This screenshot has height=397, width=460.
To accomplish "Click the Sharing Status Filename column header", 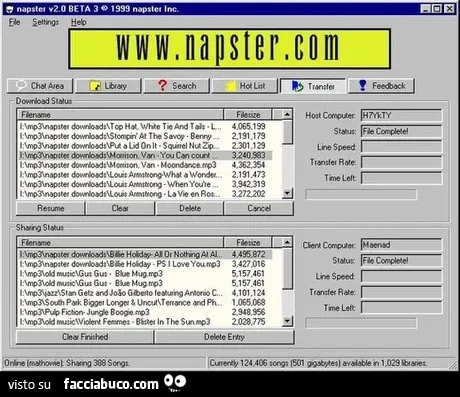I will point(120,243).
